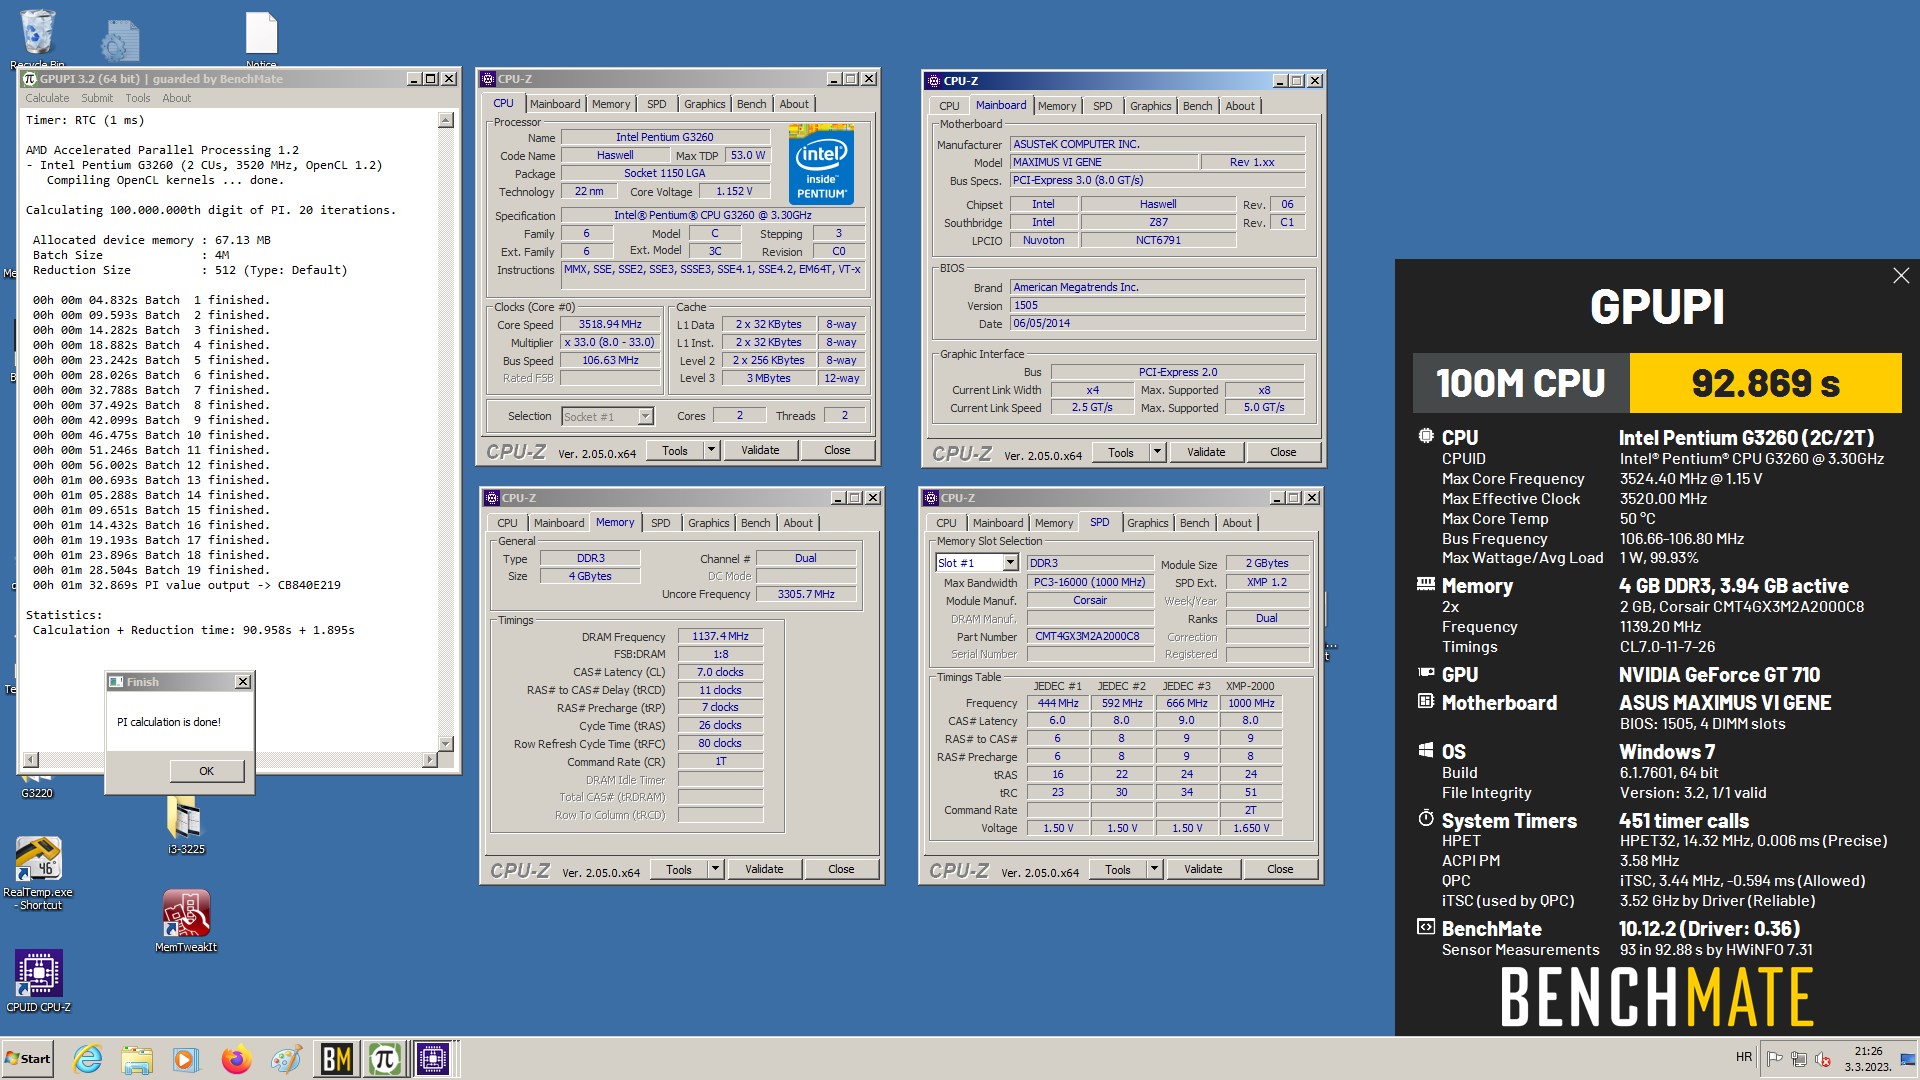This screenshot has width=1920, height=1080.
Task: Click GPUPI vertical scrollbar up arrow
Action: point(446,120)
